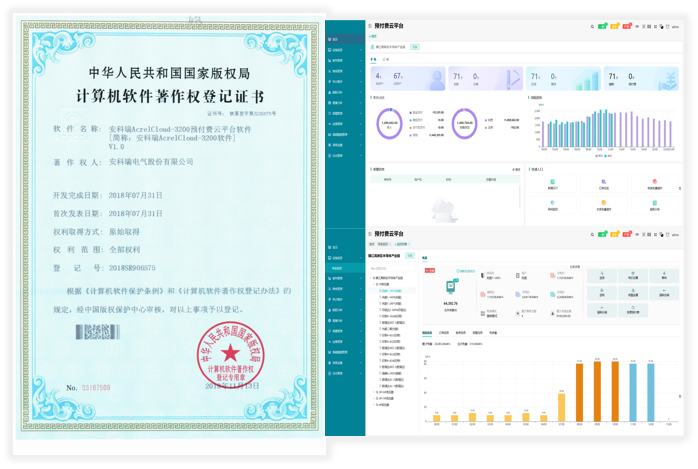
Task: Expand the last sidebar menu in upper dashboard
Action: tap(345, 156)
